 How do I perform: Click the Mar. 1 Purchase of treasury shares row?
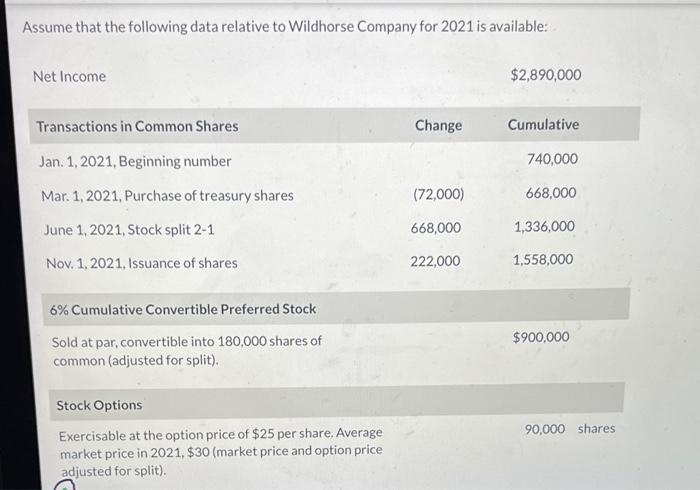308,195
